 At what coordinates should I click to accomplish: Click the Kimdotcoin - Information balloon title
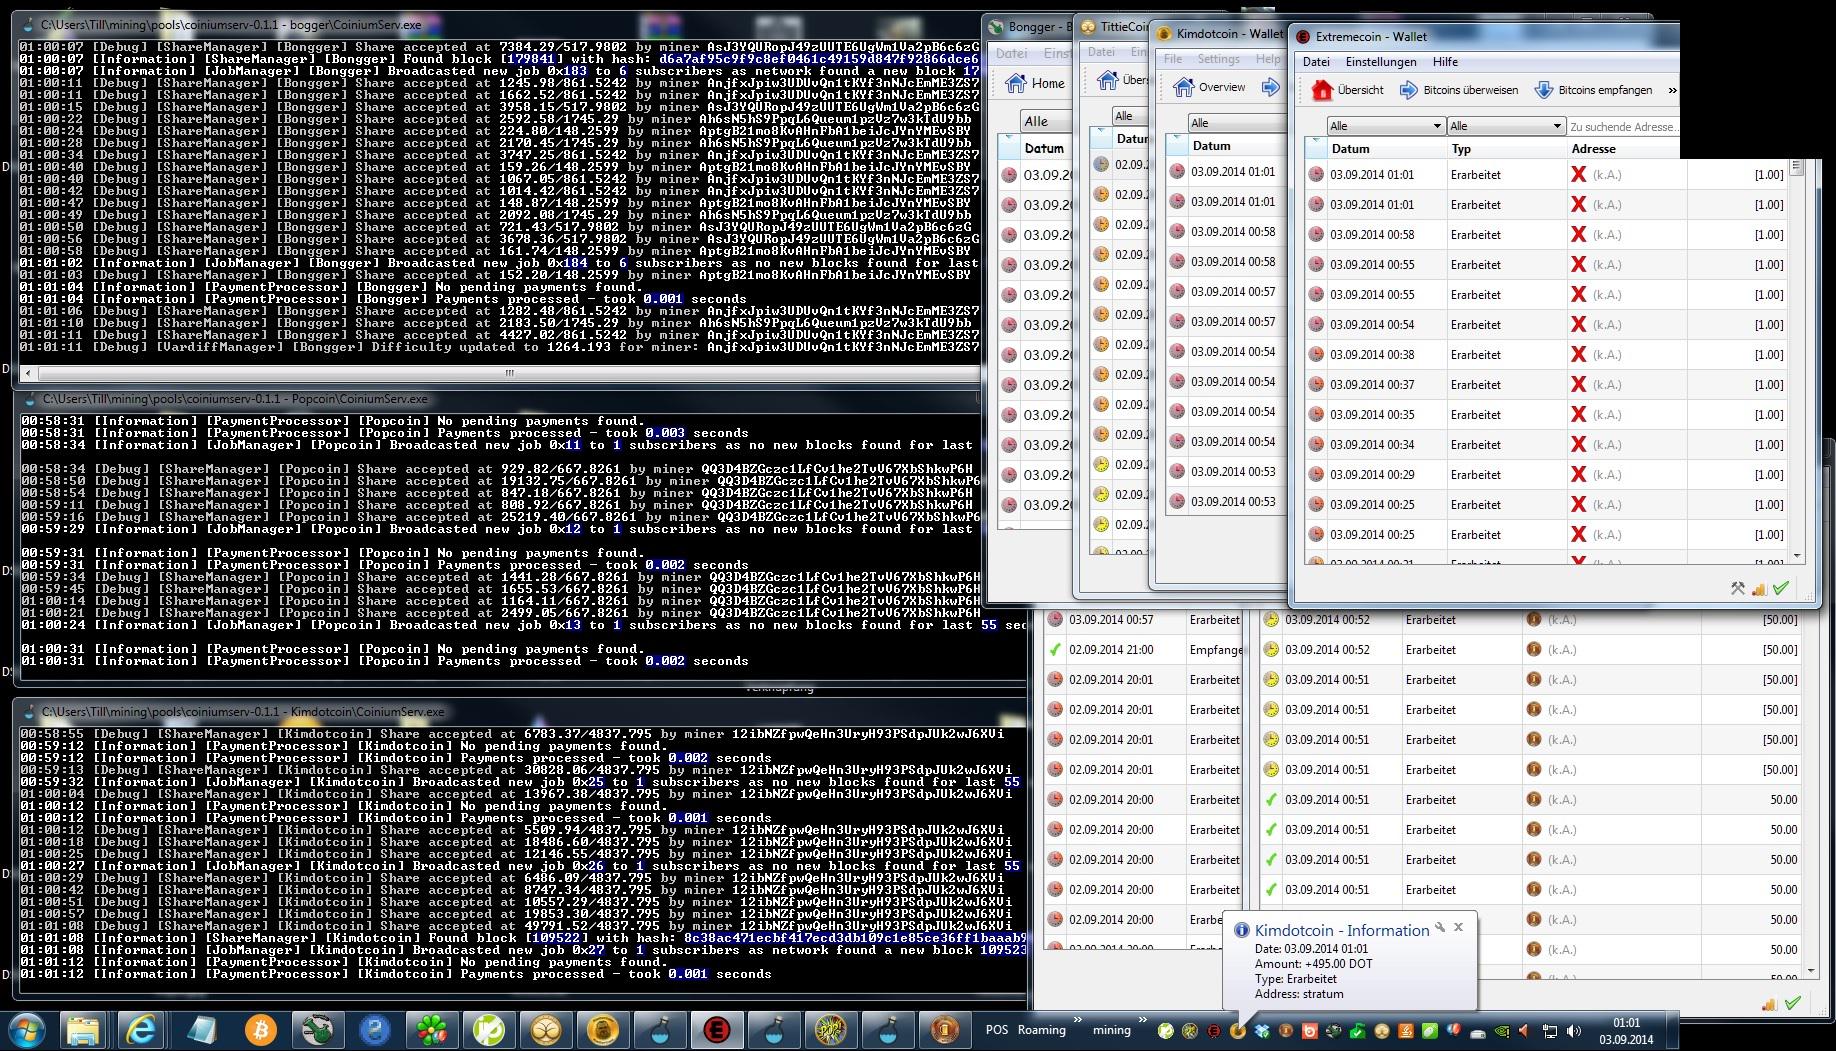click(x=1342, y=930)
